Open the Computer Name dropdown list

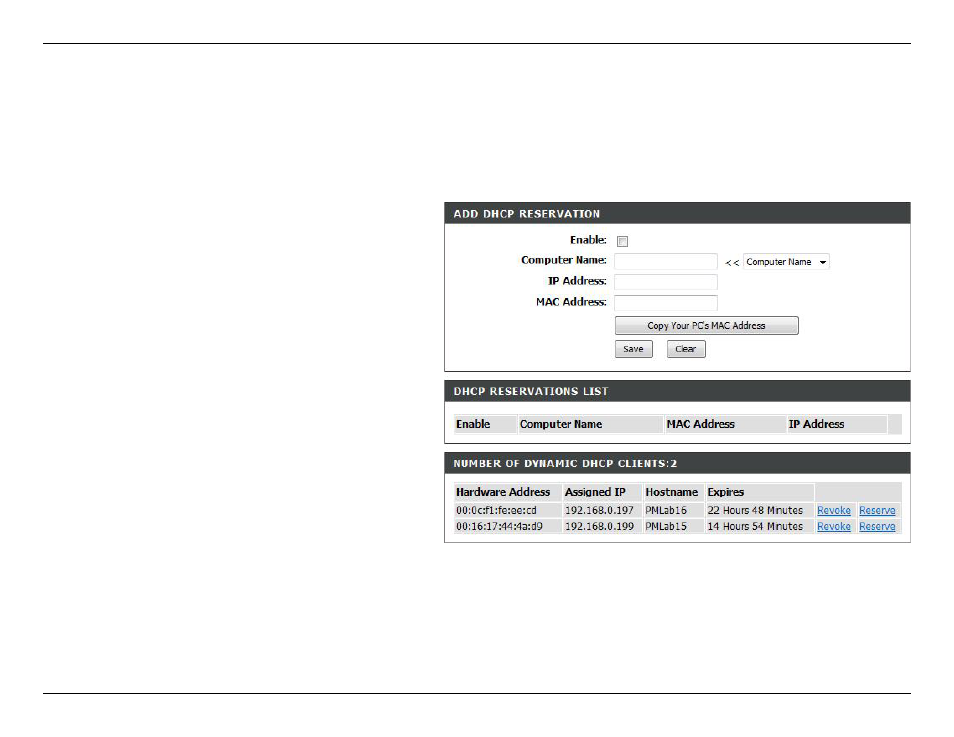point(786,262)
